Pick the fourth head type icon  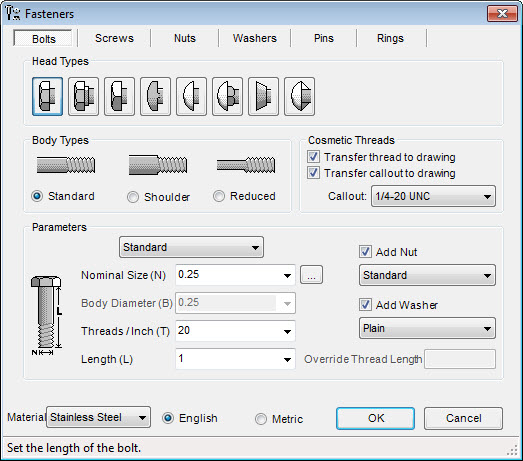[155, 96]
